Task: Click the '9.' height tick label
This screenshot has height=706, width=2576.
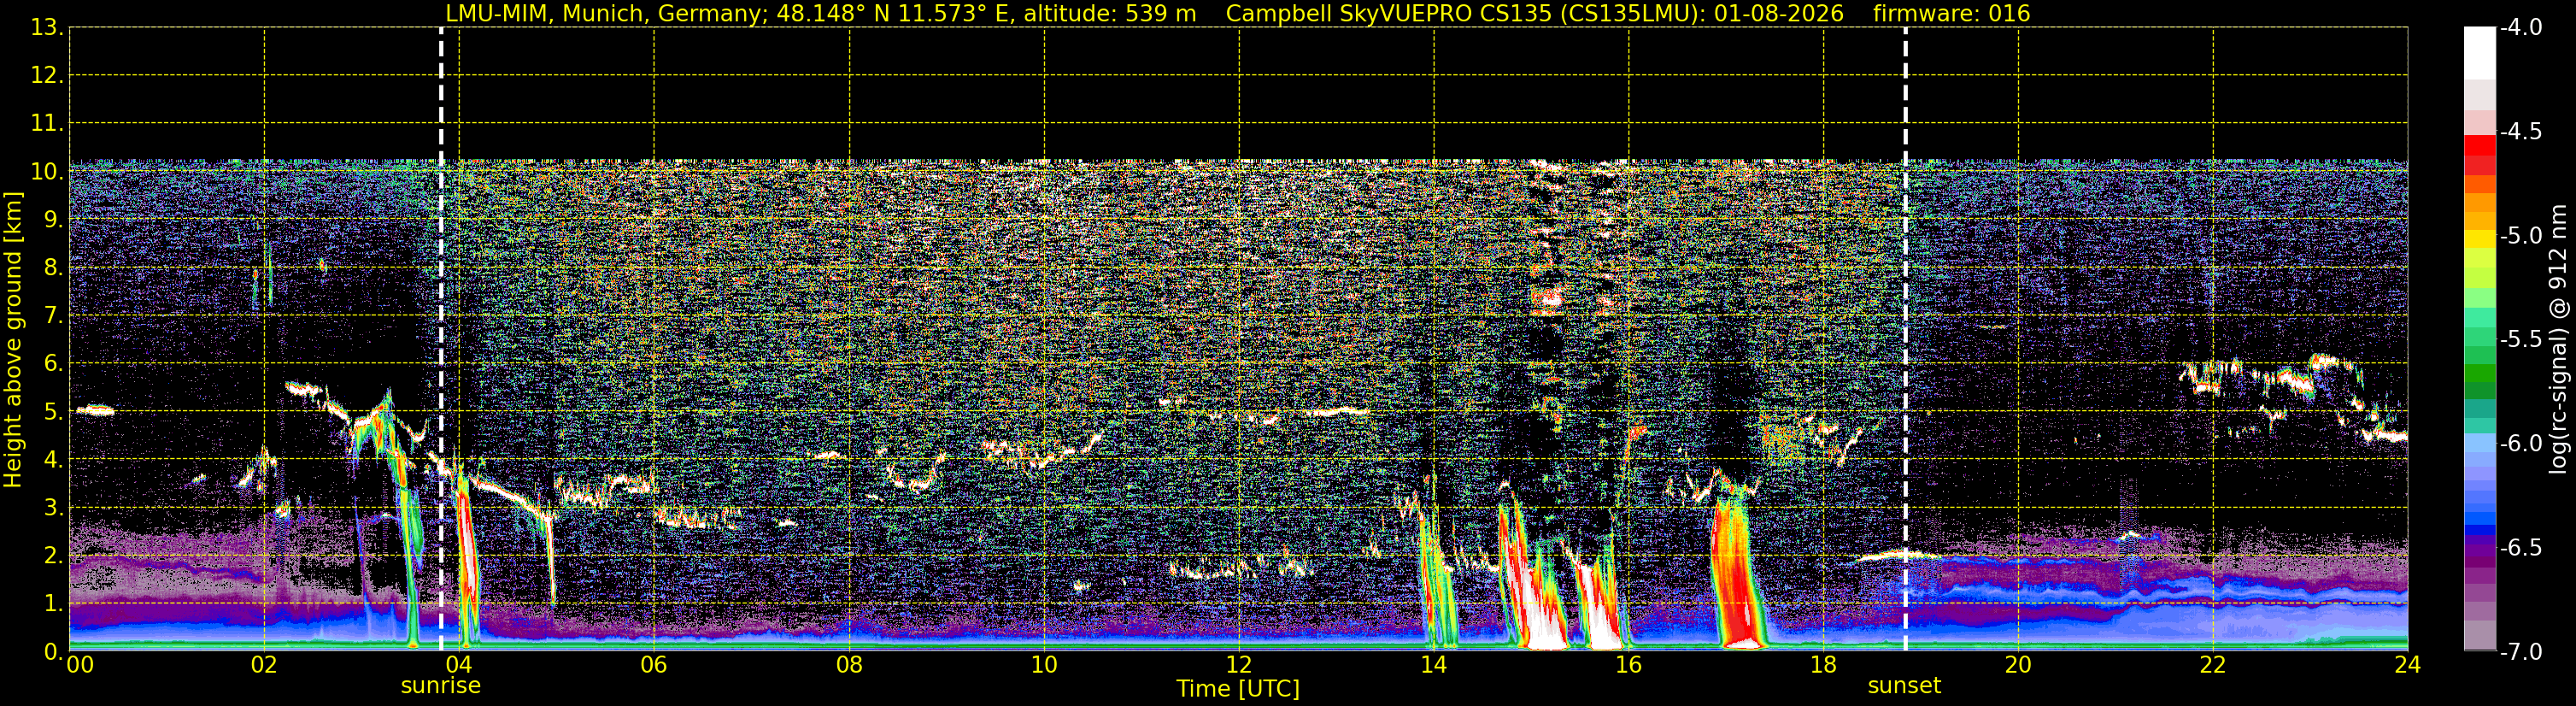Action: [54, 220]
